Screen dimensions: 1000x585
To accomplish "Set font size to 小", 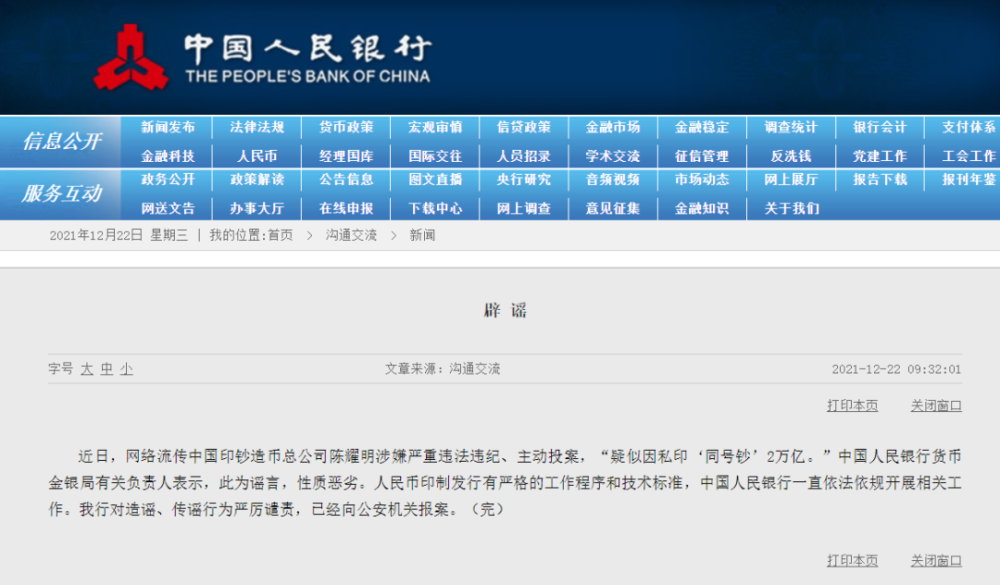I will 126,369.
